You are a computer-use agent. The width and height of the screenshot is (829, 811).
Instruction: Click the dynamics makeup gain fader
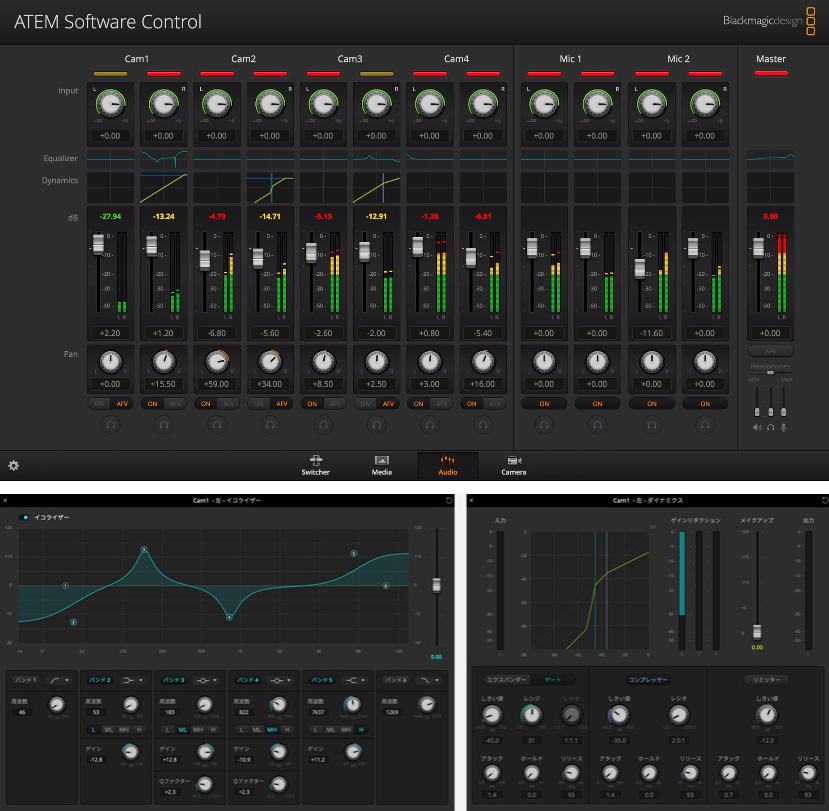(x=757, y=631)
